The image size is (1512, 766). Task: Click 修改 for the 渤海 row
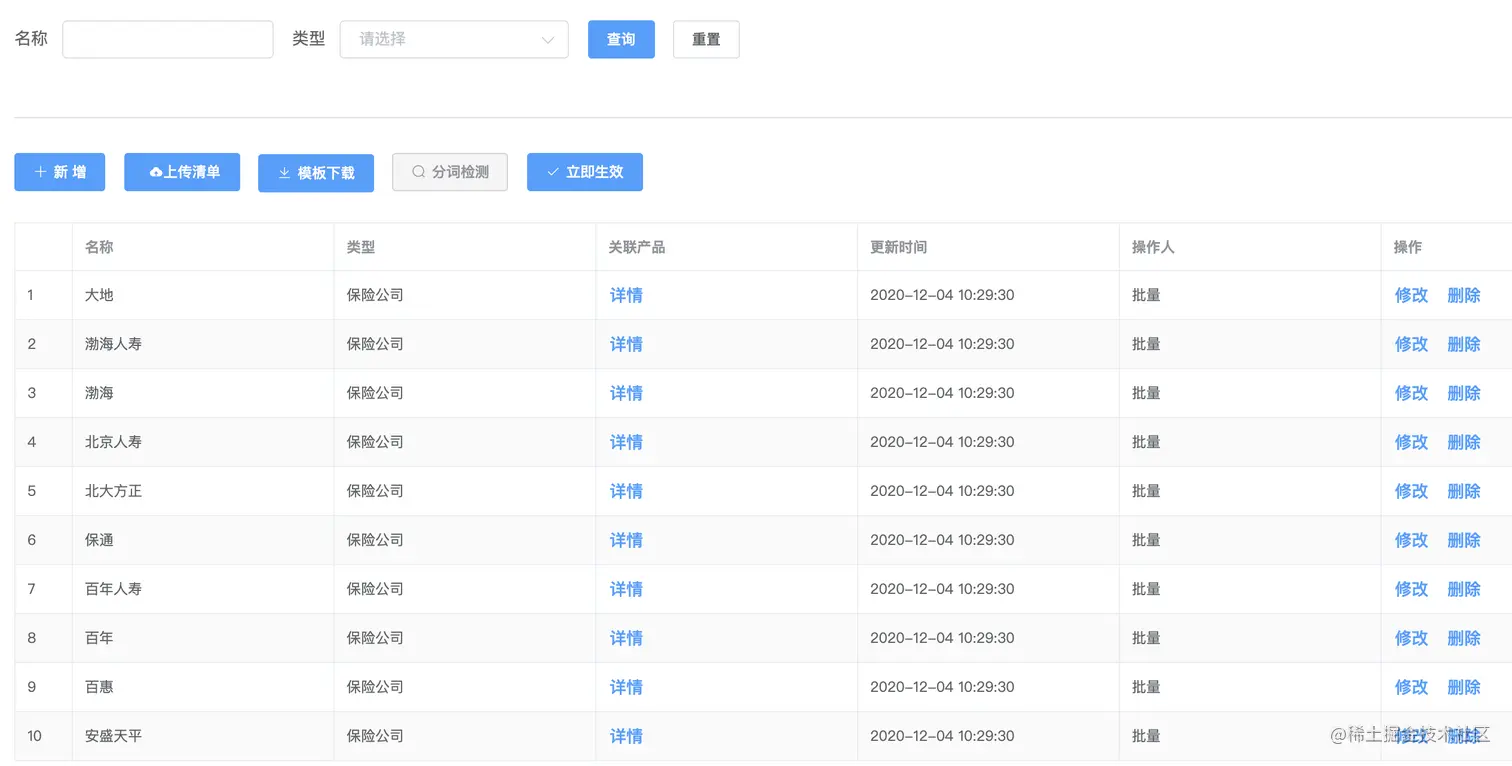pyautogui.click(x=1411, y=393)
